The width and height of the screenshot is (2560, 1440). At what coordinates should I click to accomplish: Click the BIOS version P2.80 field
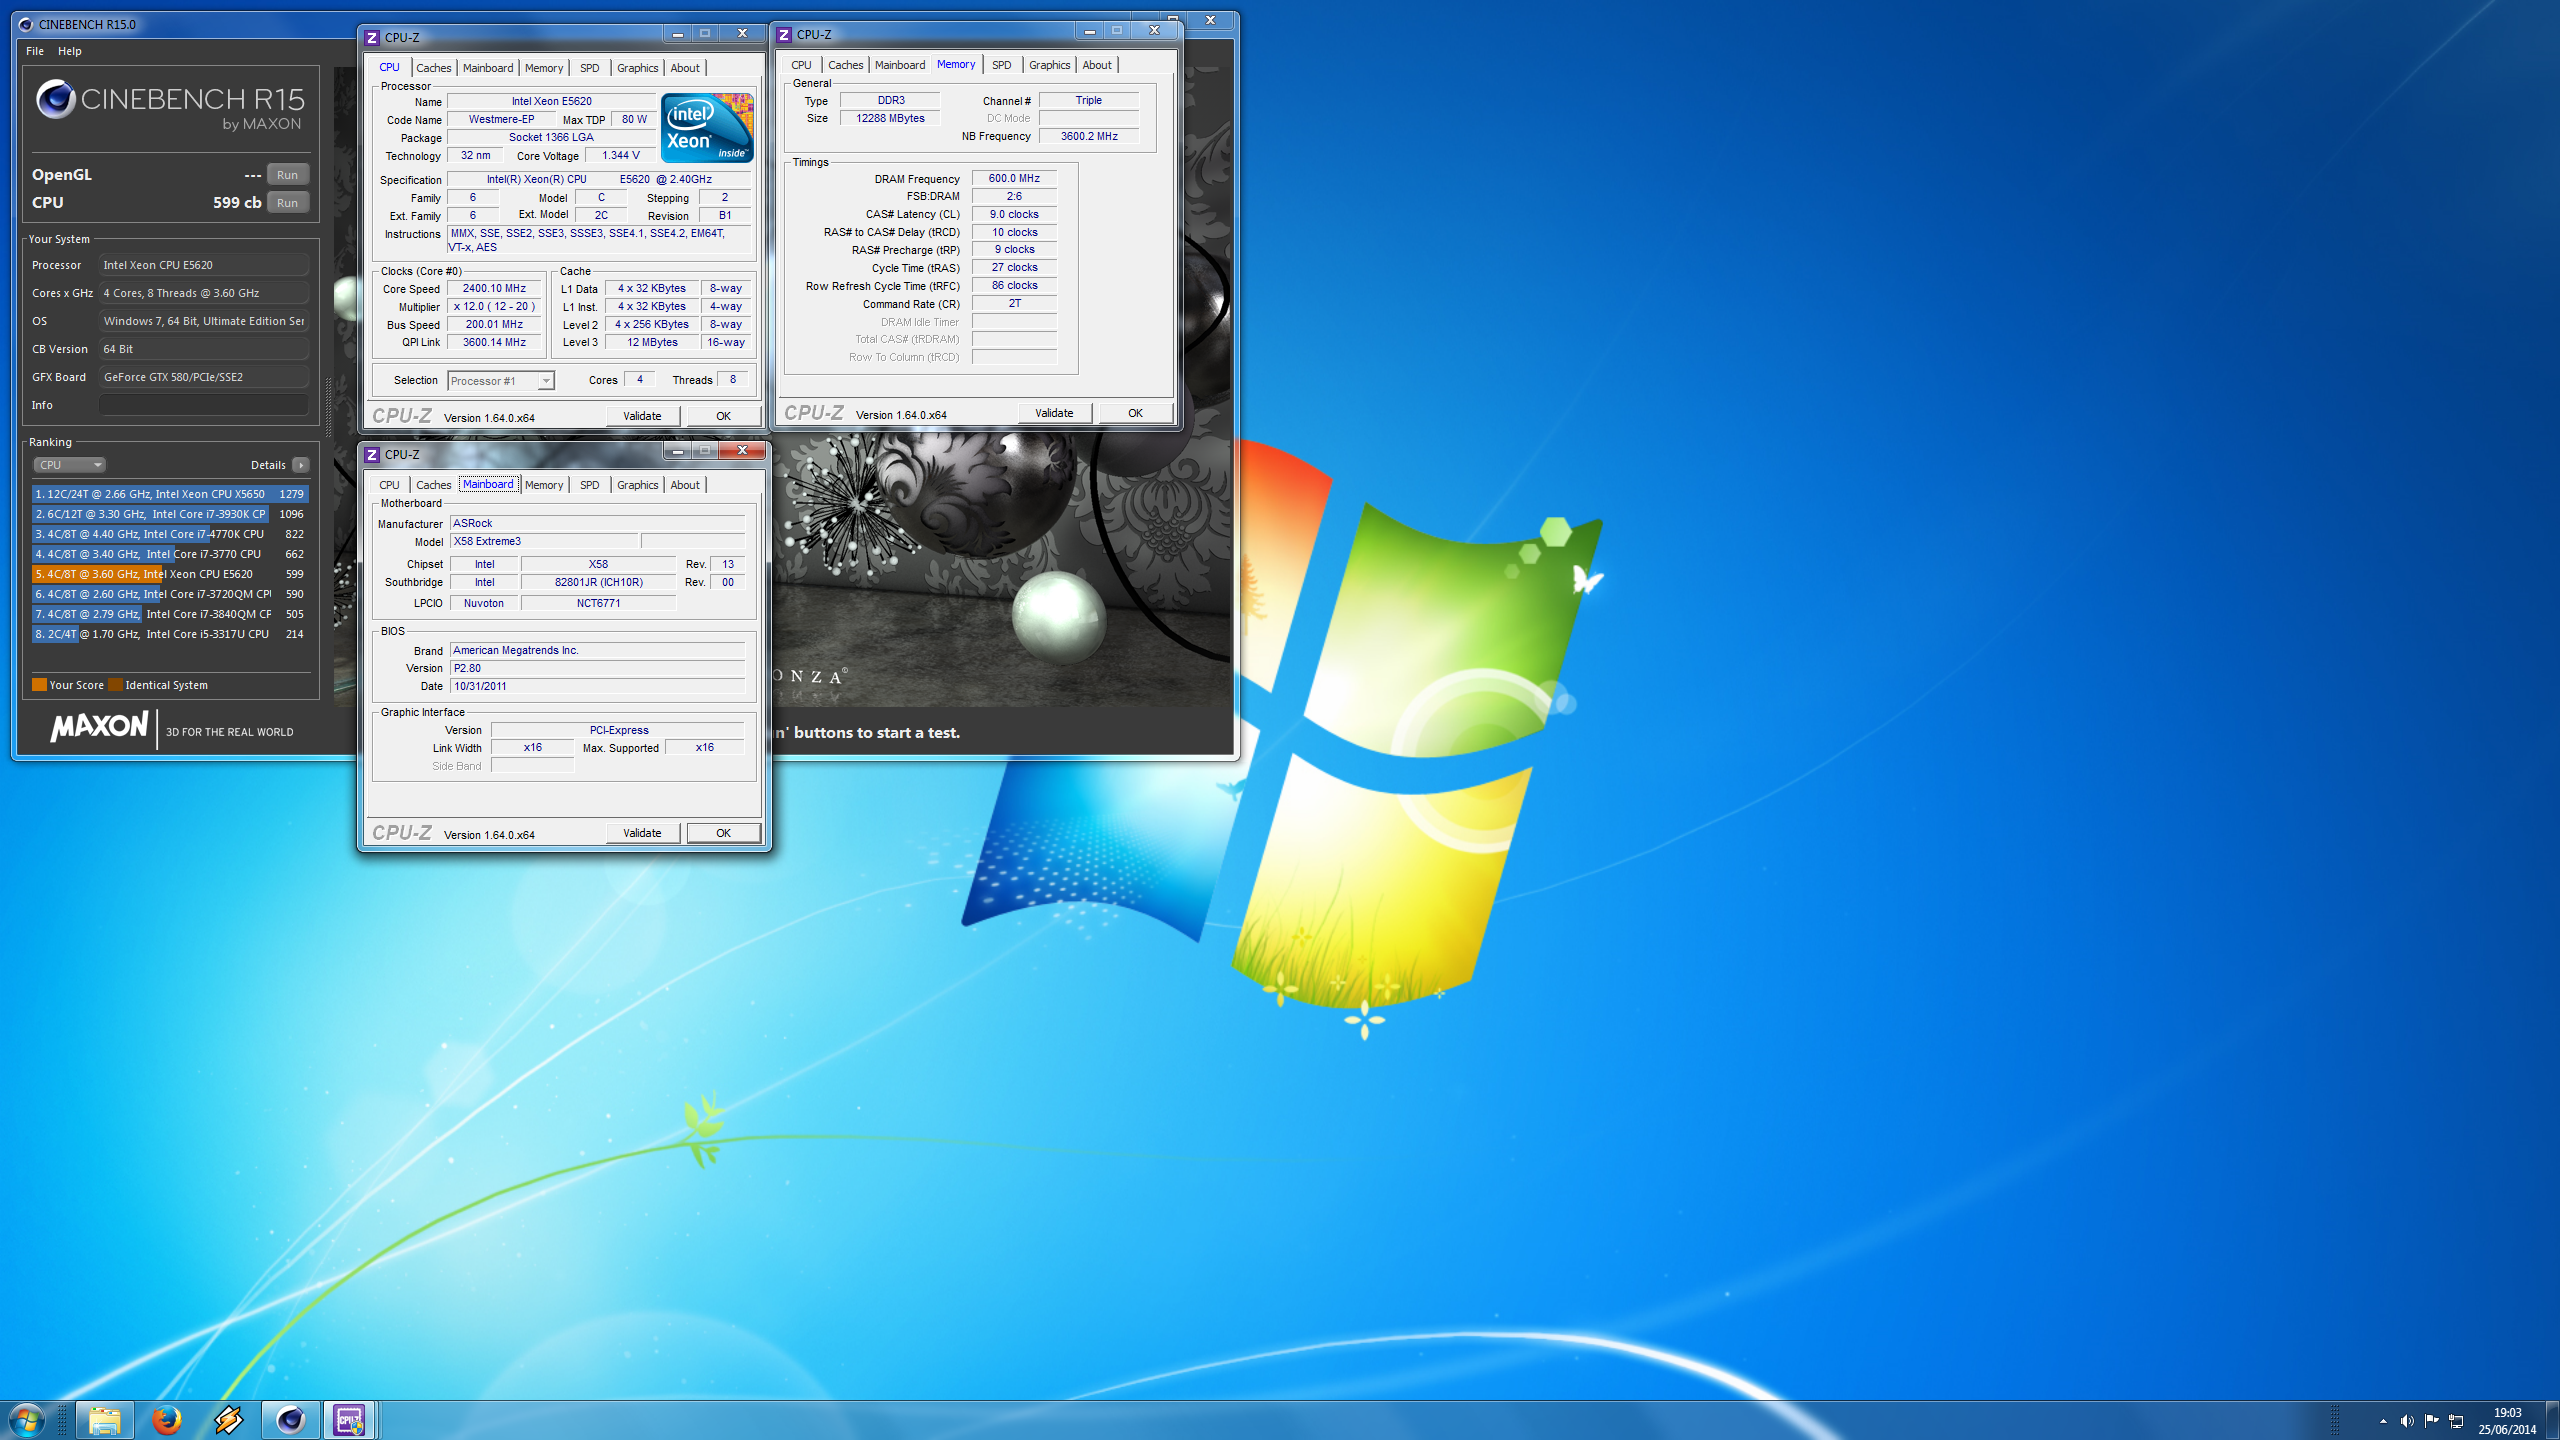pos(597,668)
